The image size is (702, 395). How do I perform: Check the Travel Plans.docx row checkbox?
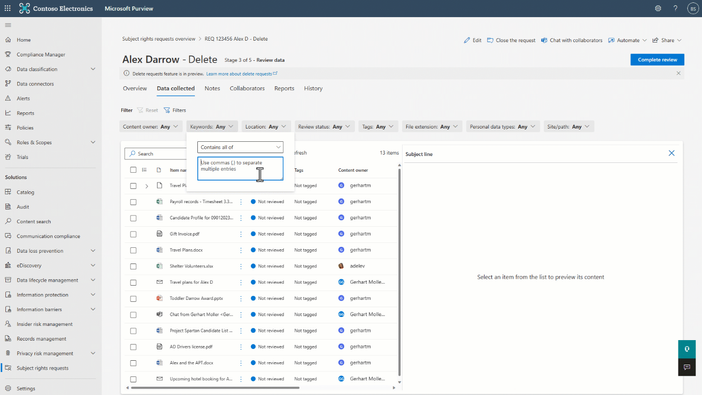133,250
